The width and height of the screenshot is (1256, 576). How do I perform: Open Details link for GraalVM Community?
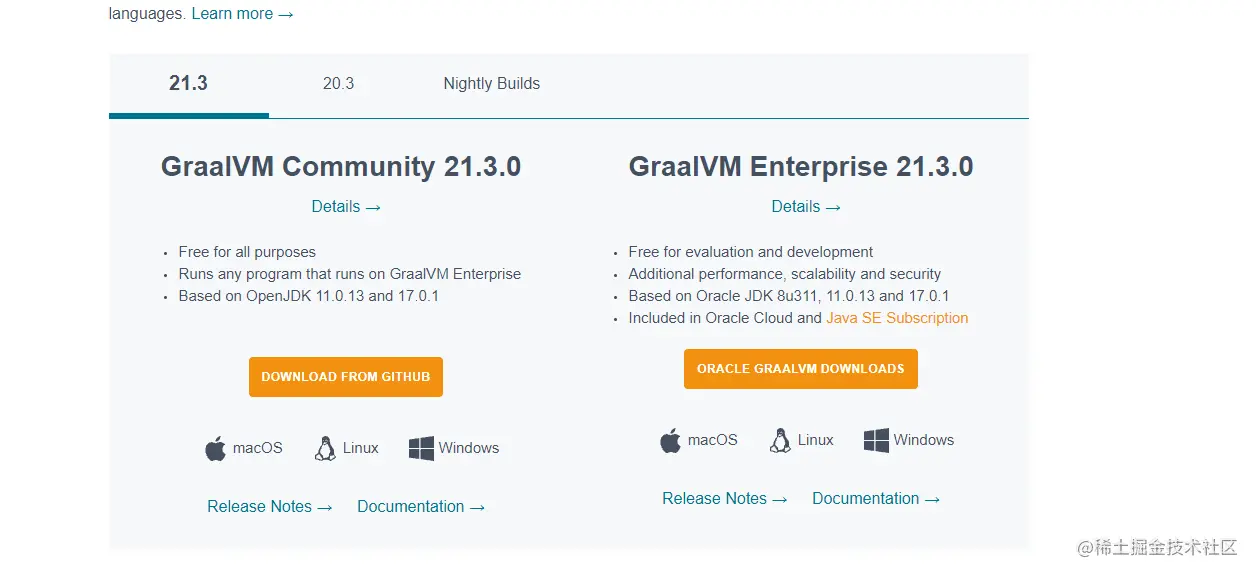346,207
